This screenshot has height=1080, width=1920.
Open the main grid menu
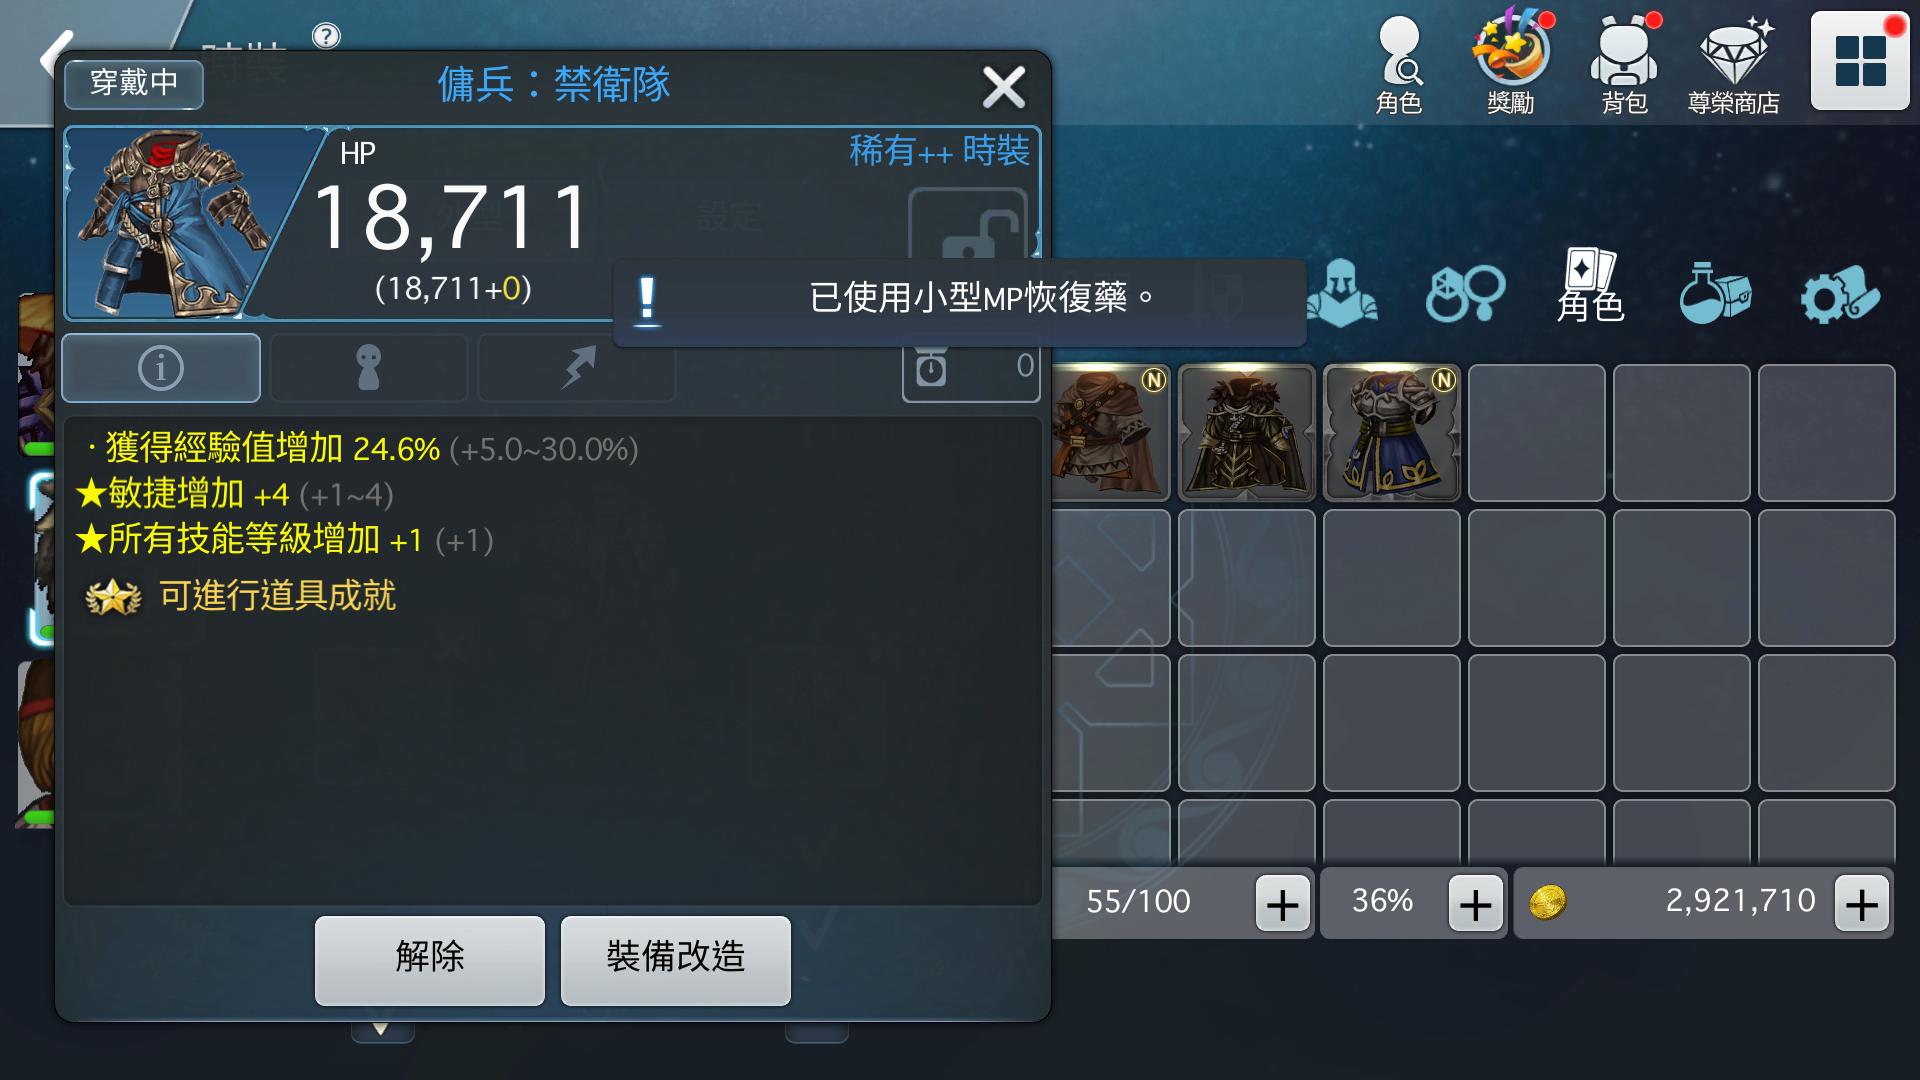pos(1860,62)
